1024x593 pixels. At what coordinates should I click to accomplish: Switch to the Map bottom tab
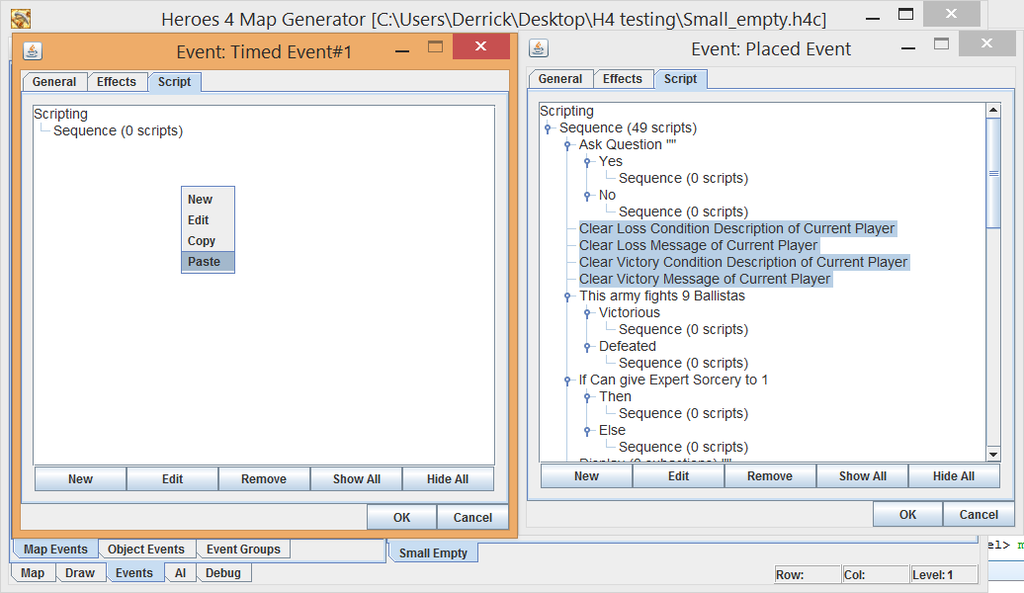[x=33, y=573]
